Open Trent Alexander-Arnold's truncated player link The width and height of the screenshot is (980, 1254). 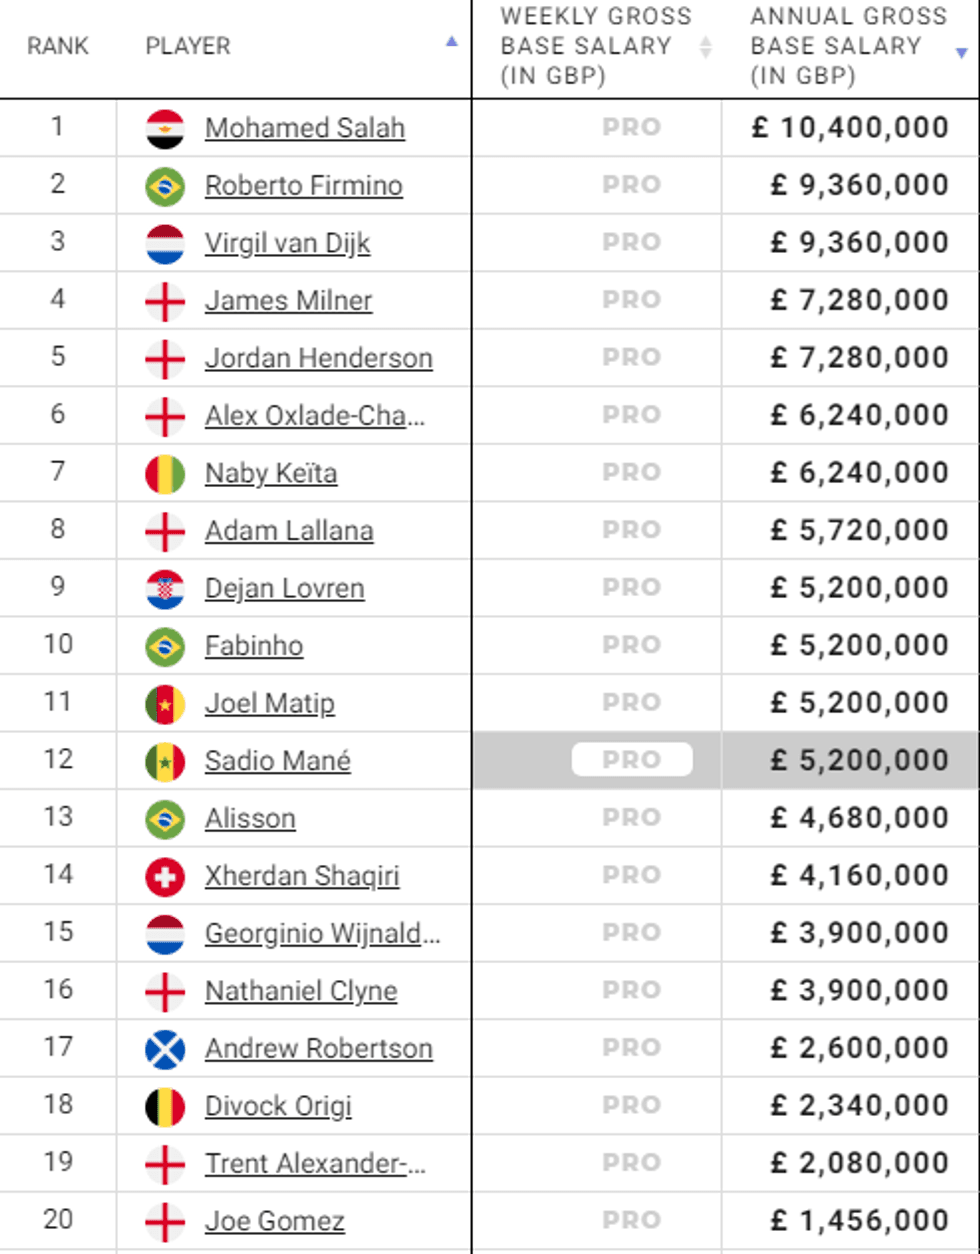[315, 1164]
